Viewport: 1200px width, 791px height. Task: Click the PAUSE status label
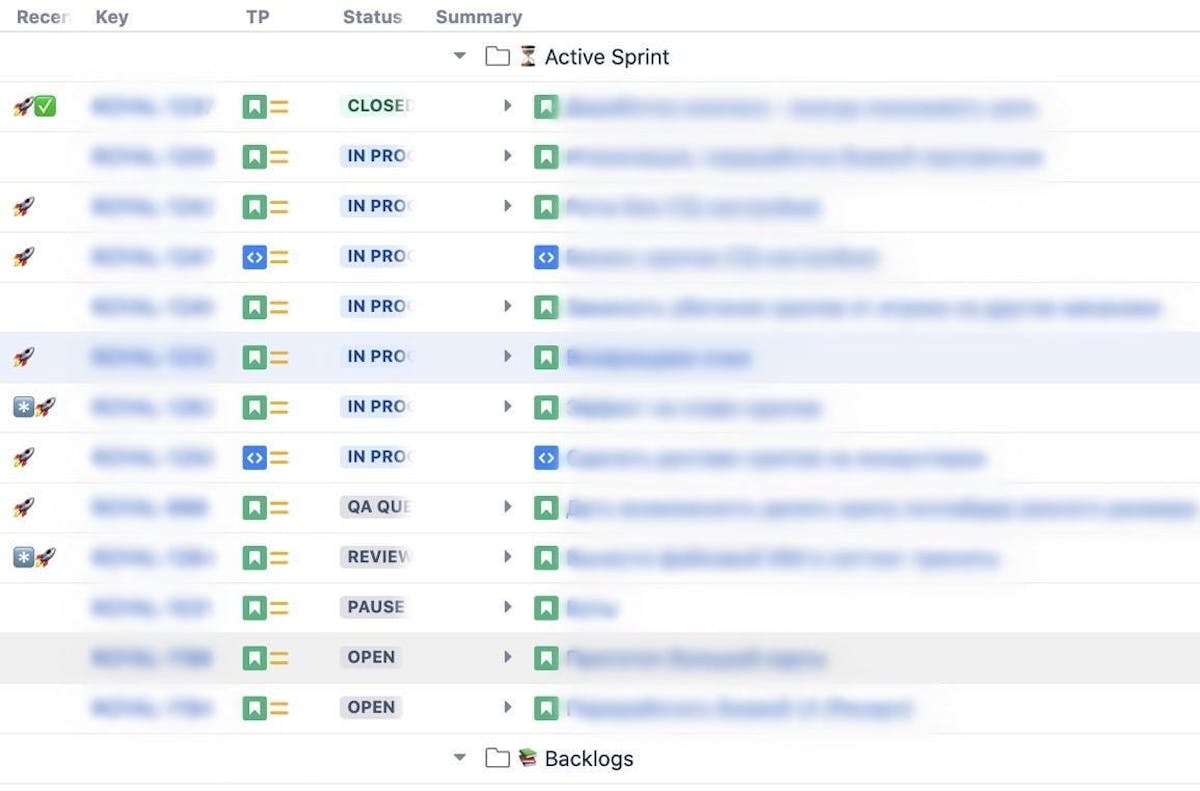click(x=373, y=607)
